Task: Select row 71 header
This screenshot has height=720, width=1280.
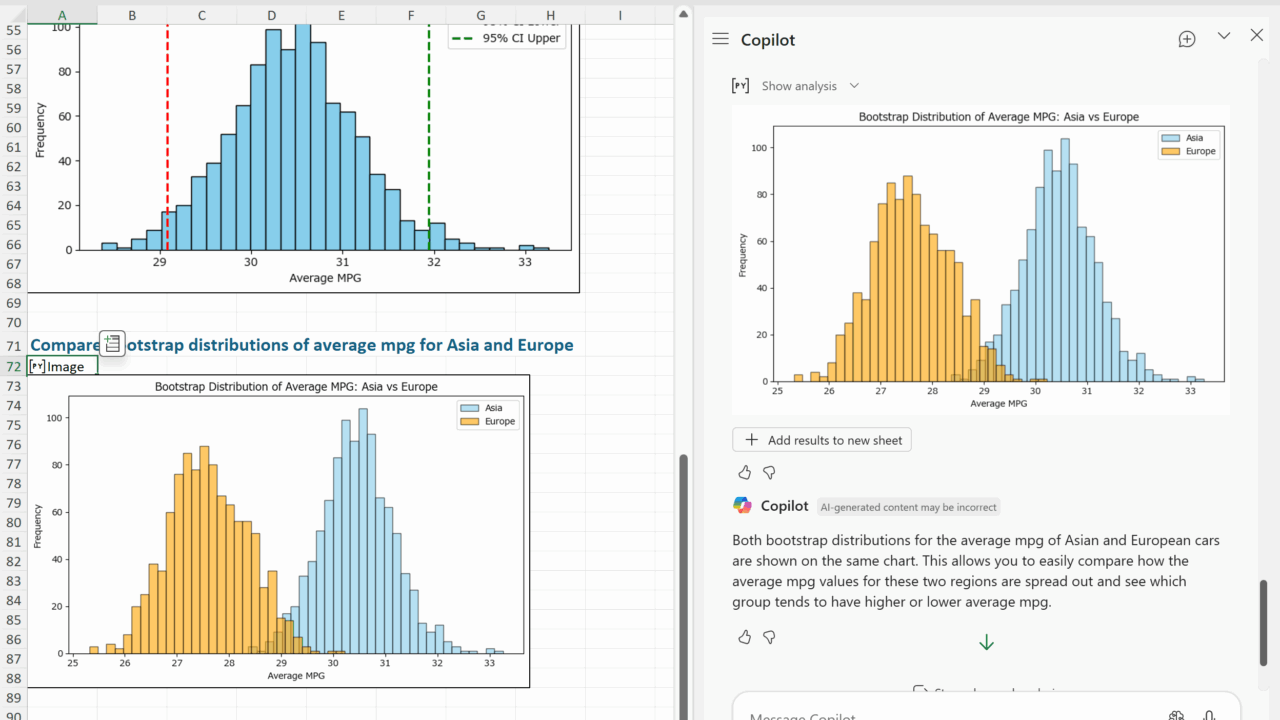Action: (x=14, y=346)
